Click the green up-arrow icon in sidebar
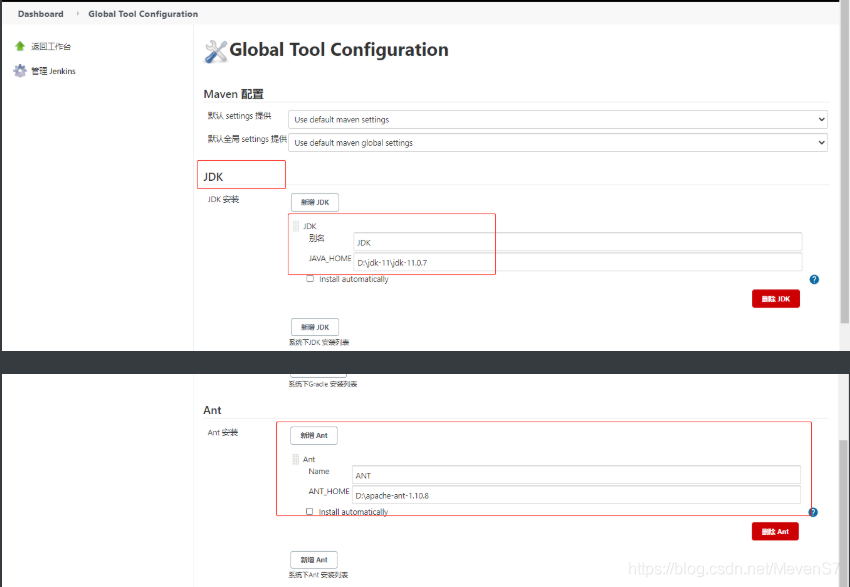This screenshot has height=587, width=850. tap(20, 46)
